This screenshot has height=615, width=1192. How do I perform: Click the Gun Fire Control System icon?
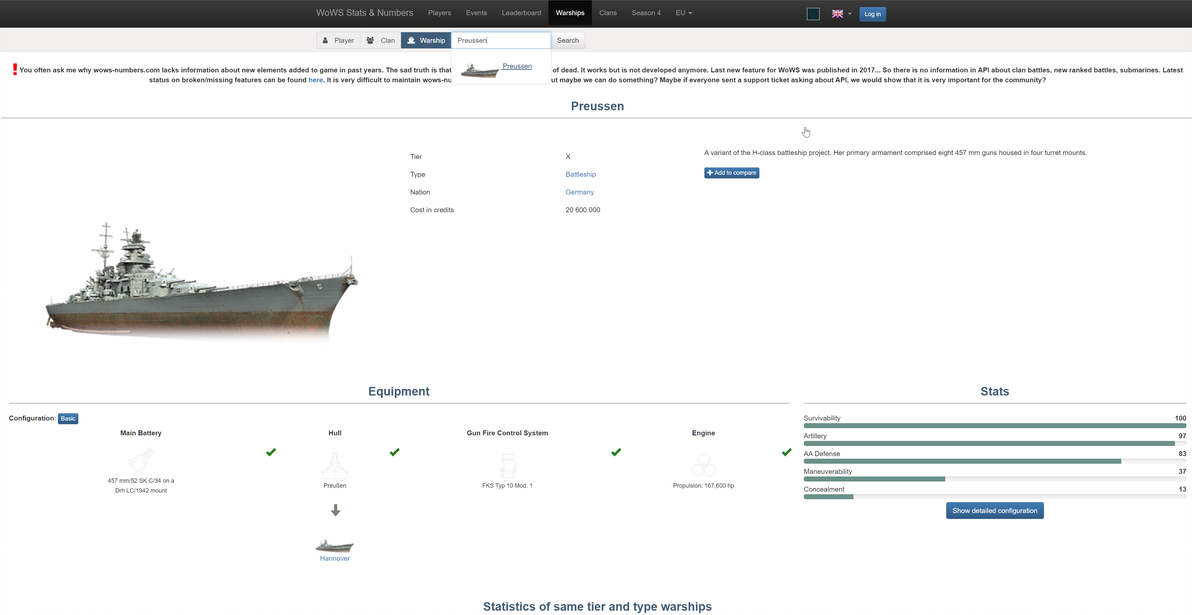tap(507, 465)
